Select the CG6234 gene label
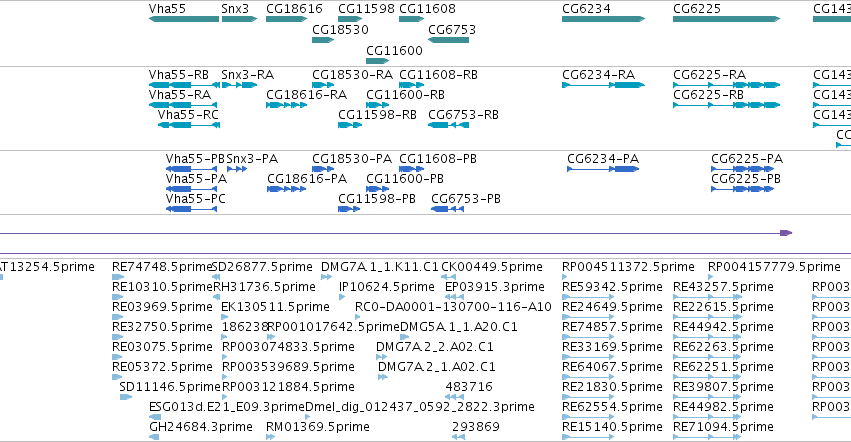 tap(586, 9)
